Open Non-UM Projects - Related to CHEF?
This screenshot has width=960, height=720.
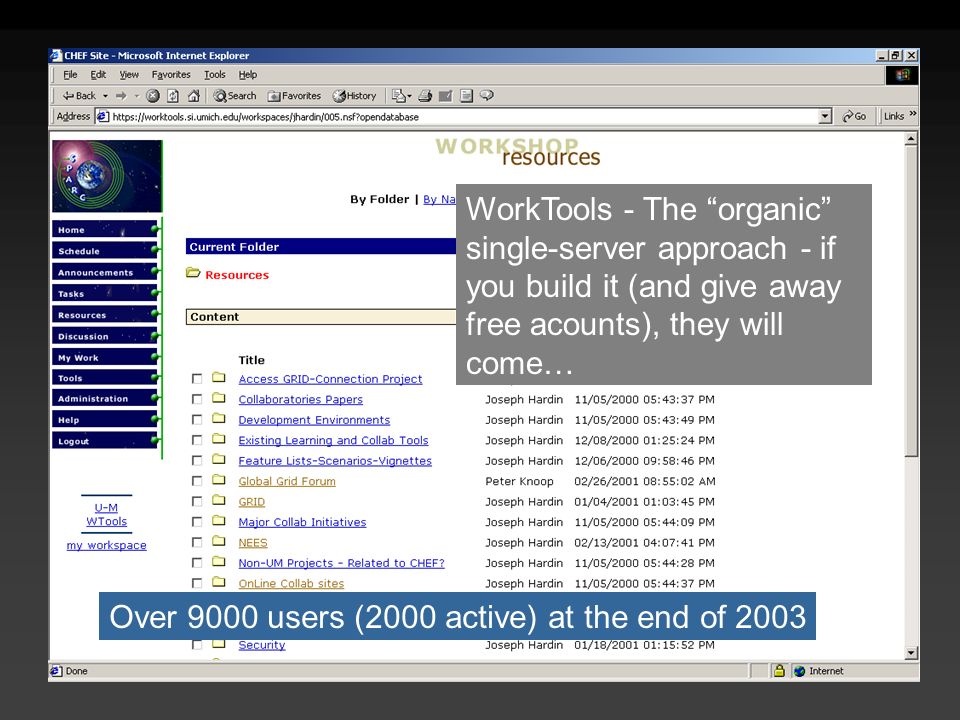[x=342, y=563]
